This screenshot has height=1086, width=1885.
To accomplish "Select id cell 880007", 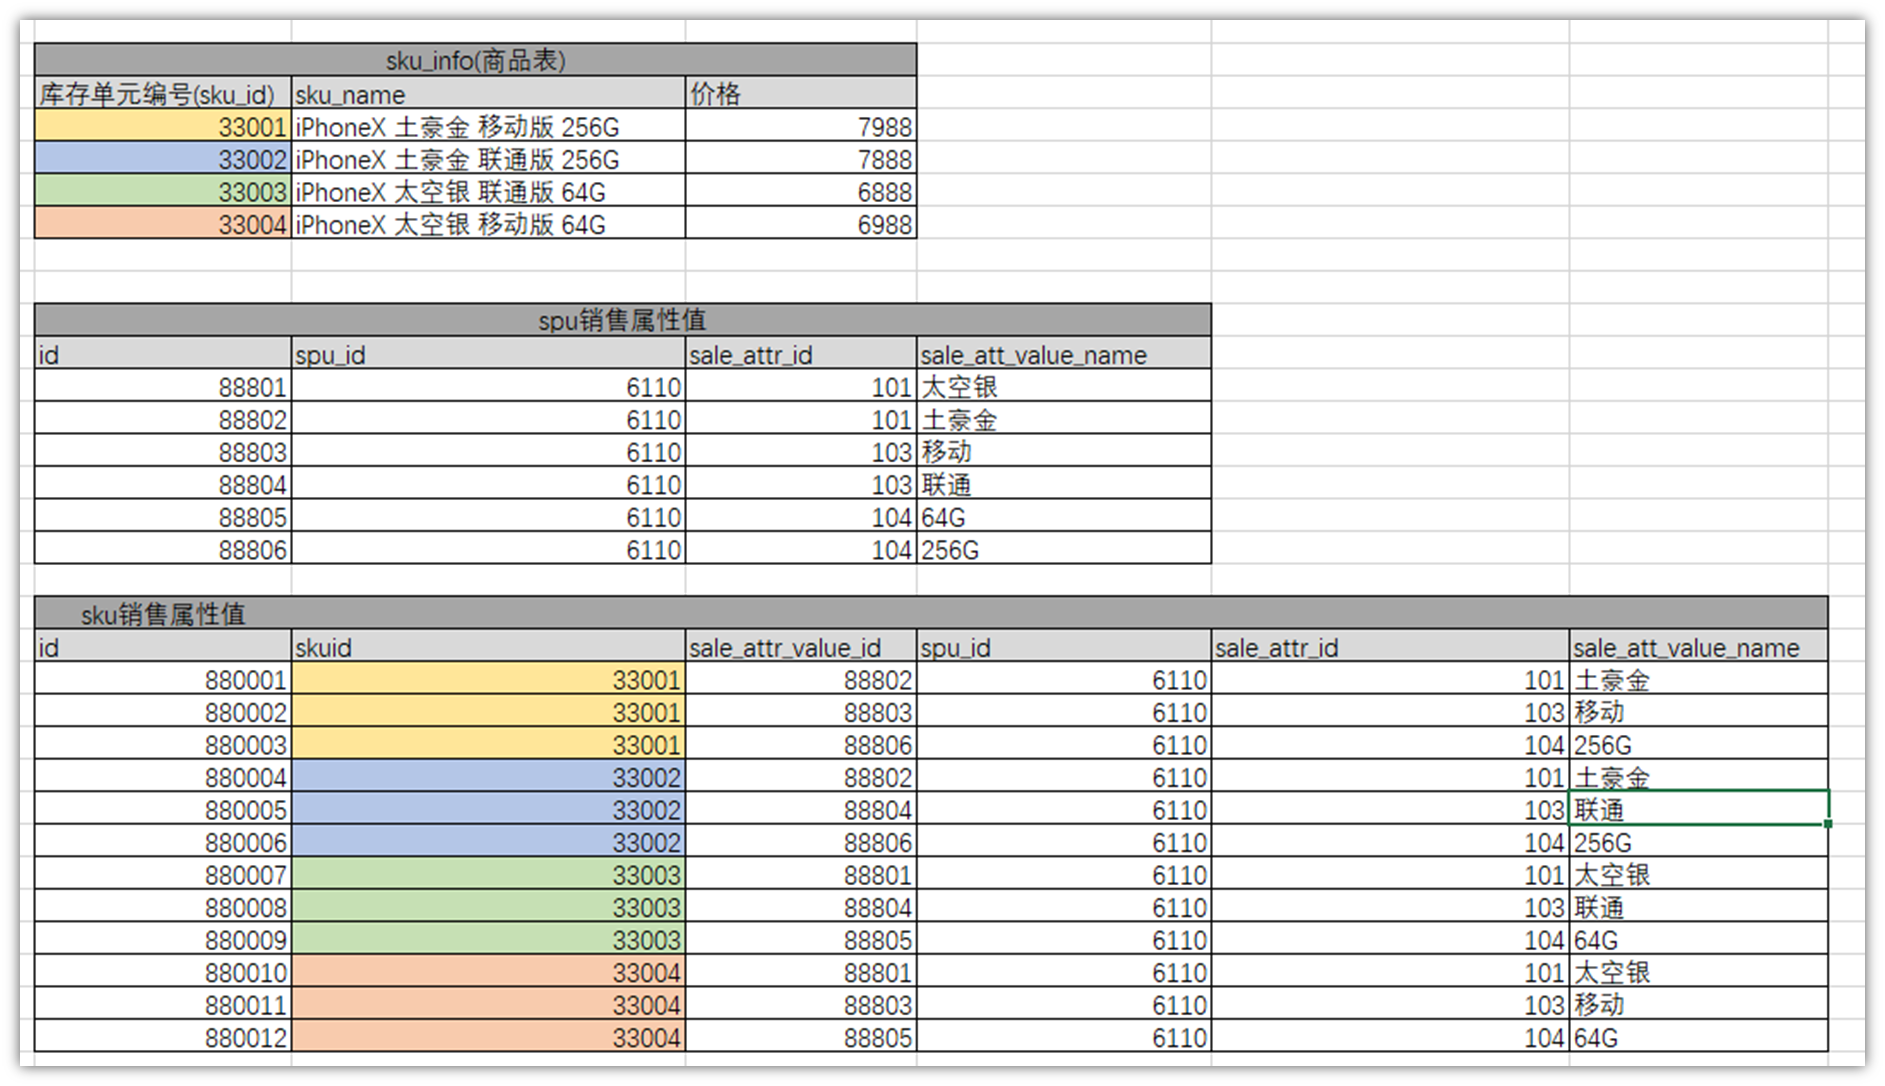I will click(x=163, y=874).
